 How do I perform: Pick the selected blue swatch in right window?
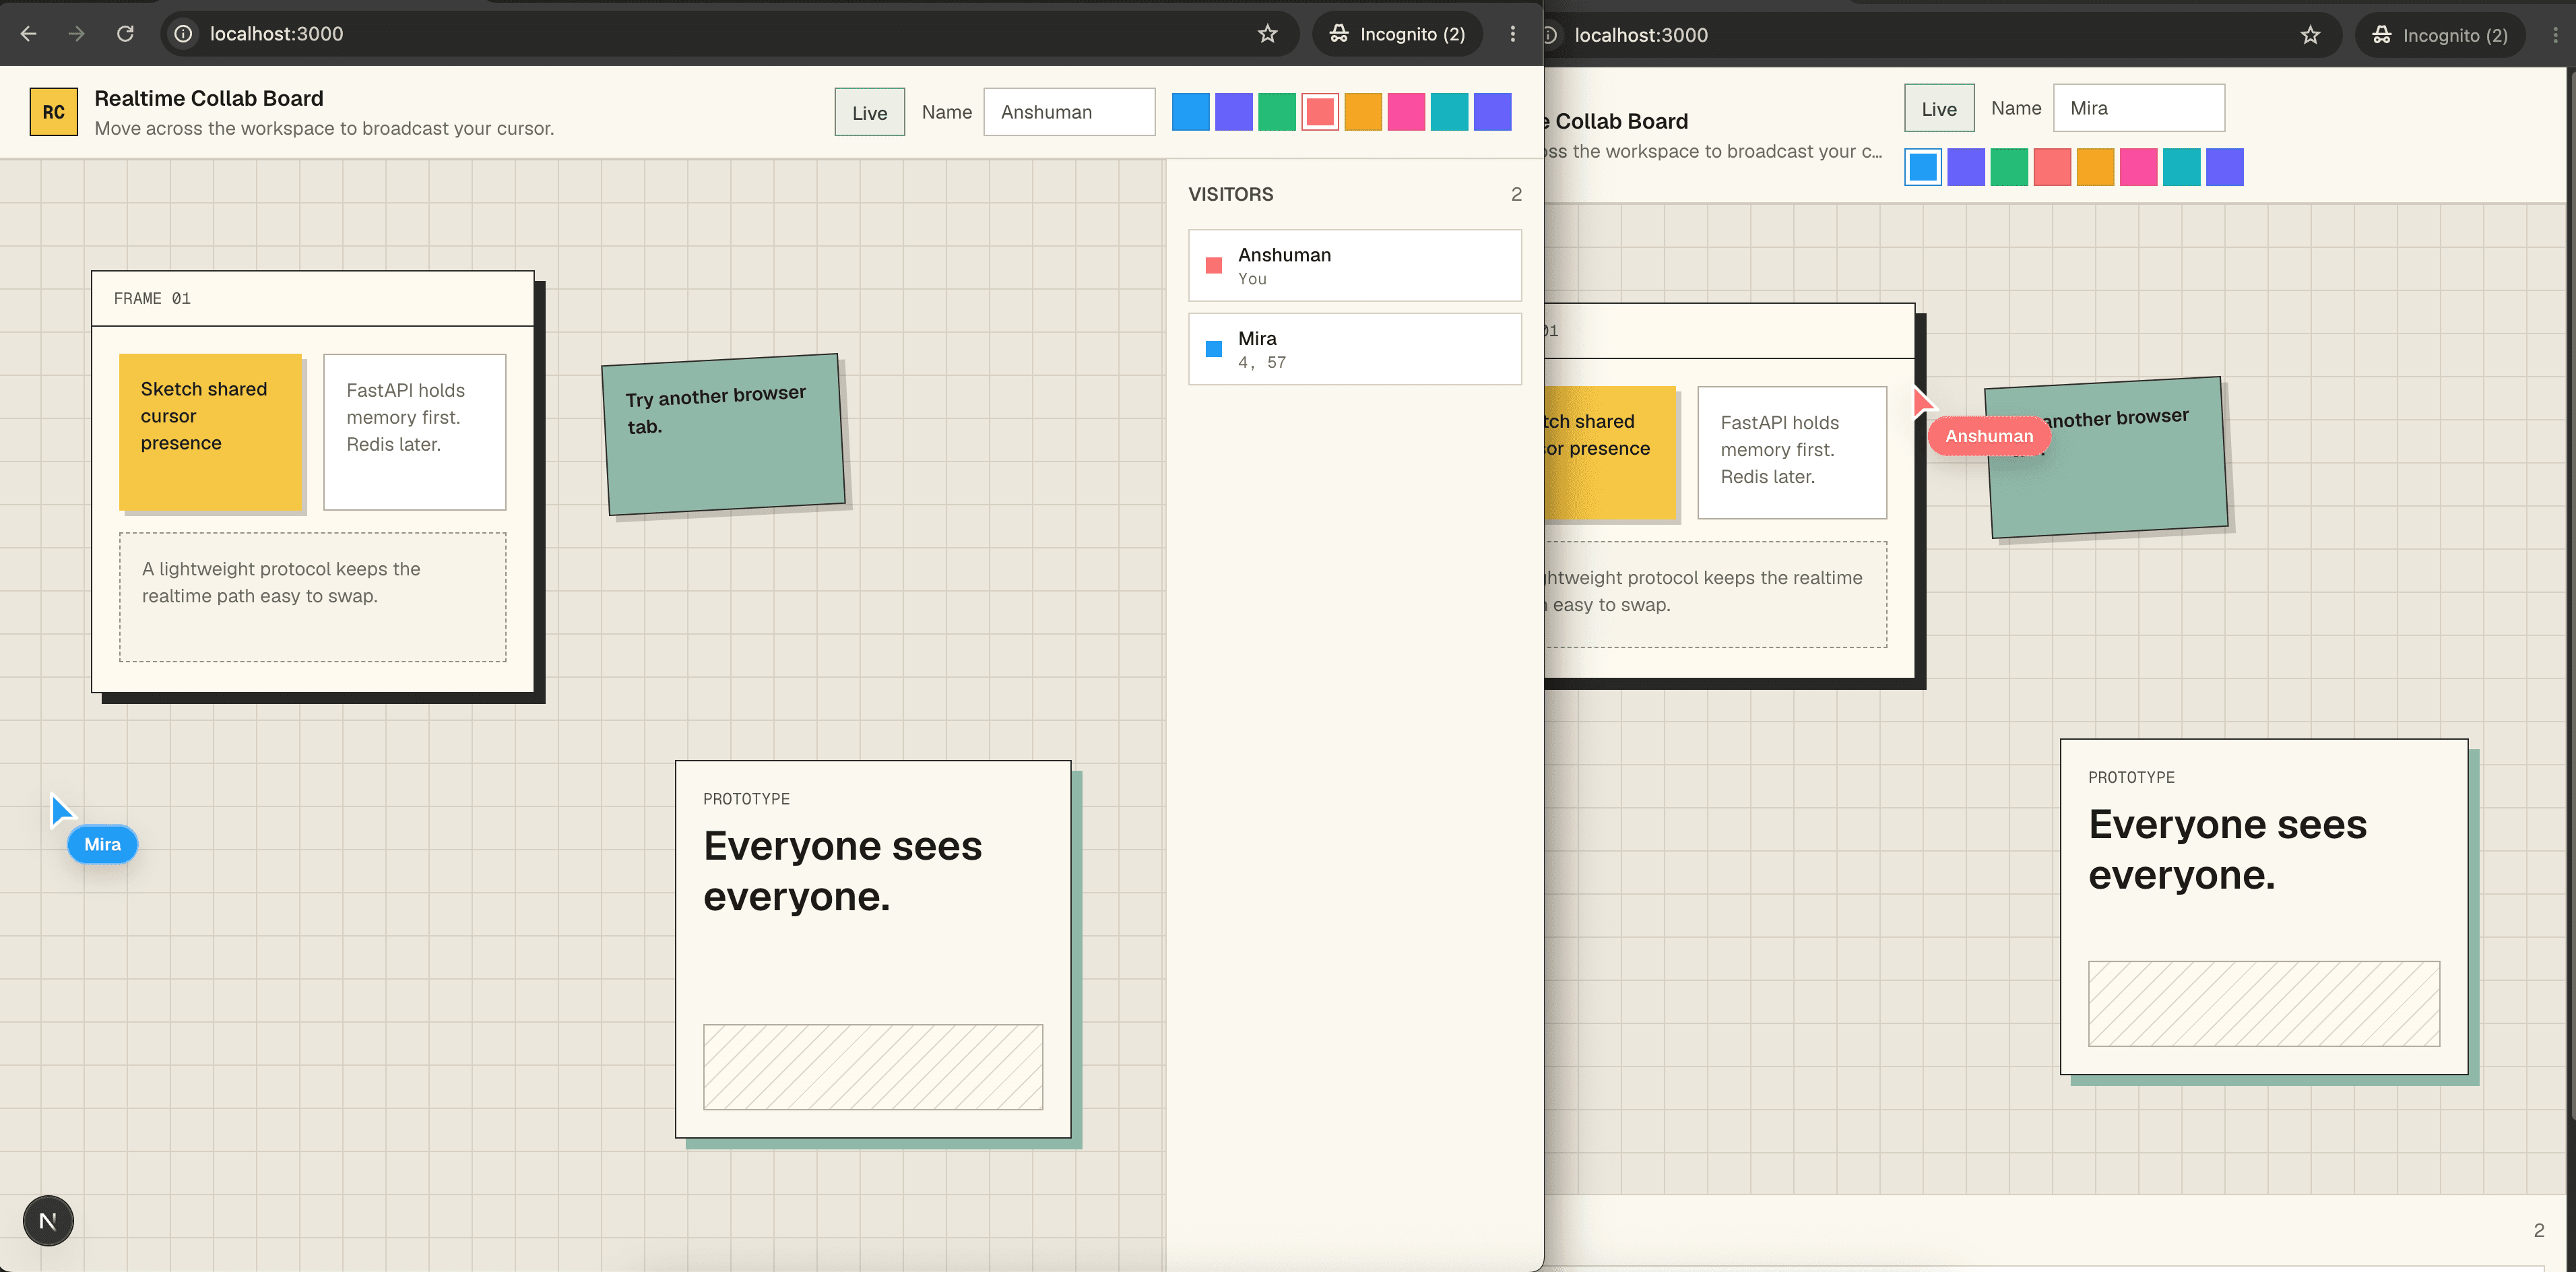tap(1923, 167)
